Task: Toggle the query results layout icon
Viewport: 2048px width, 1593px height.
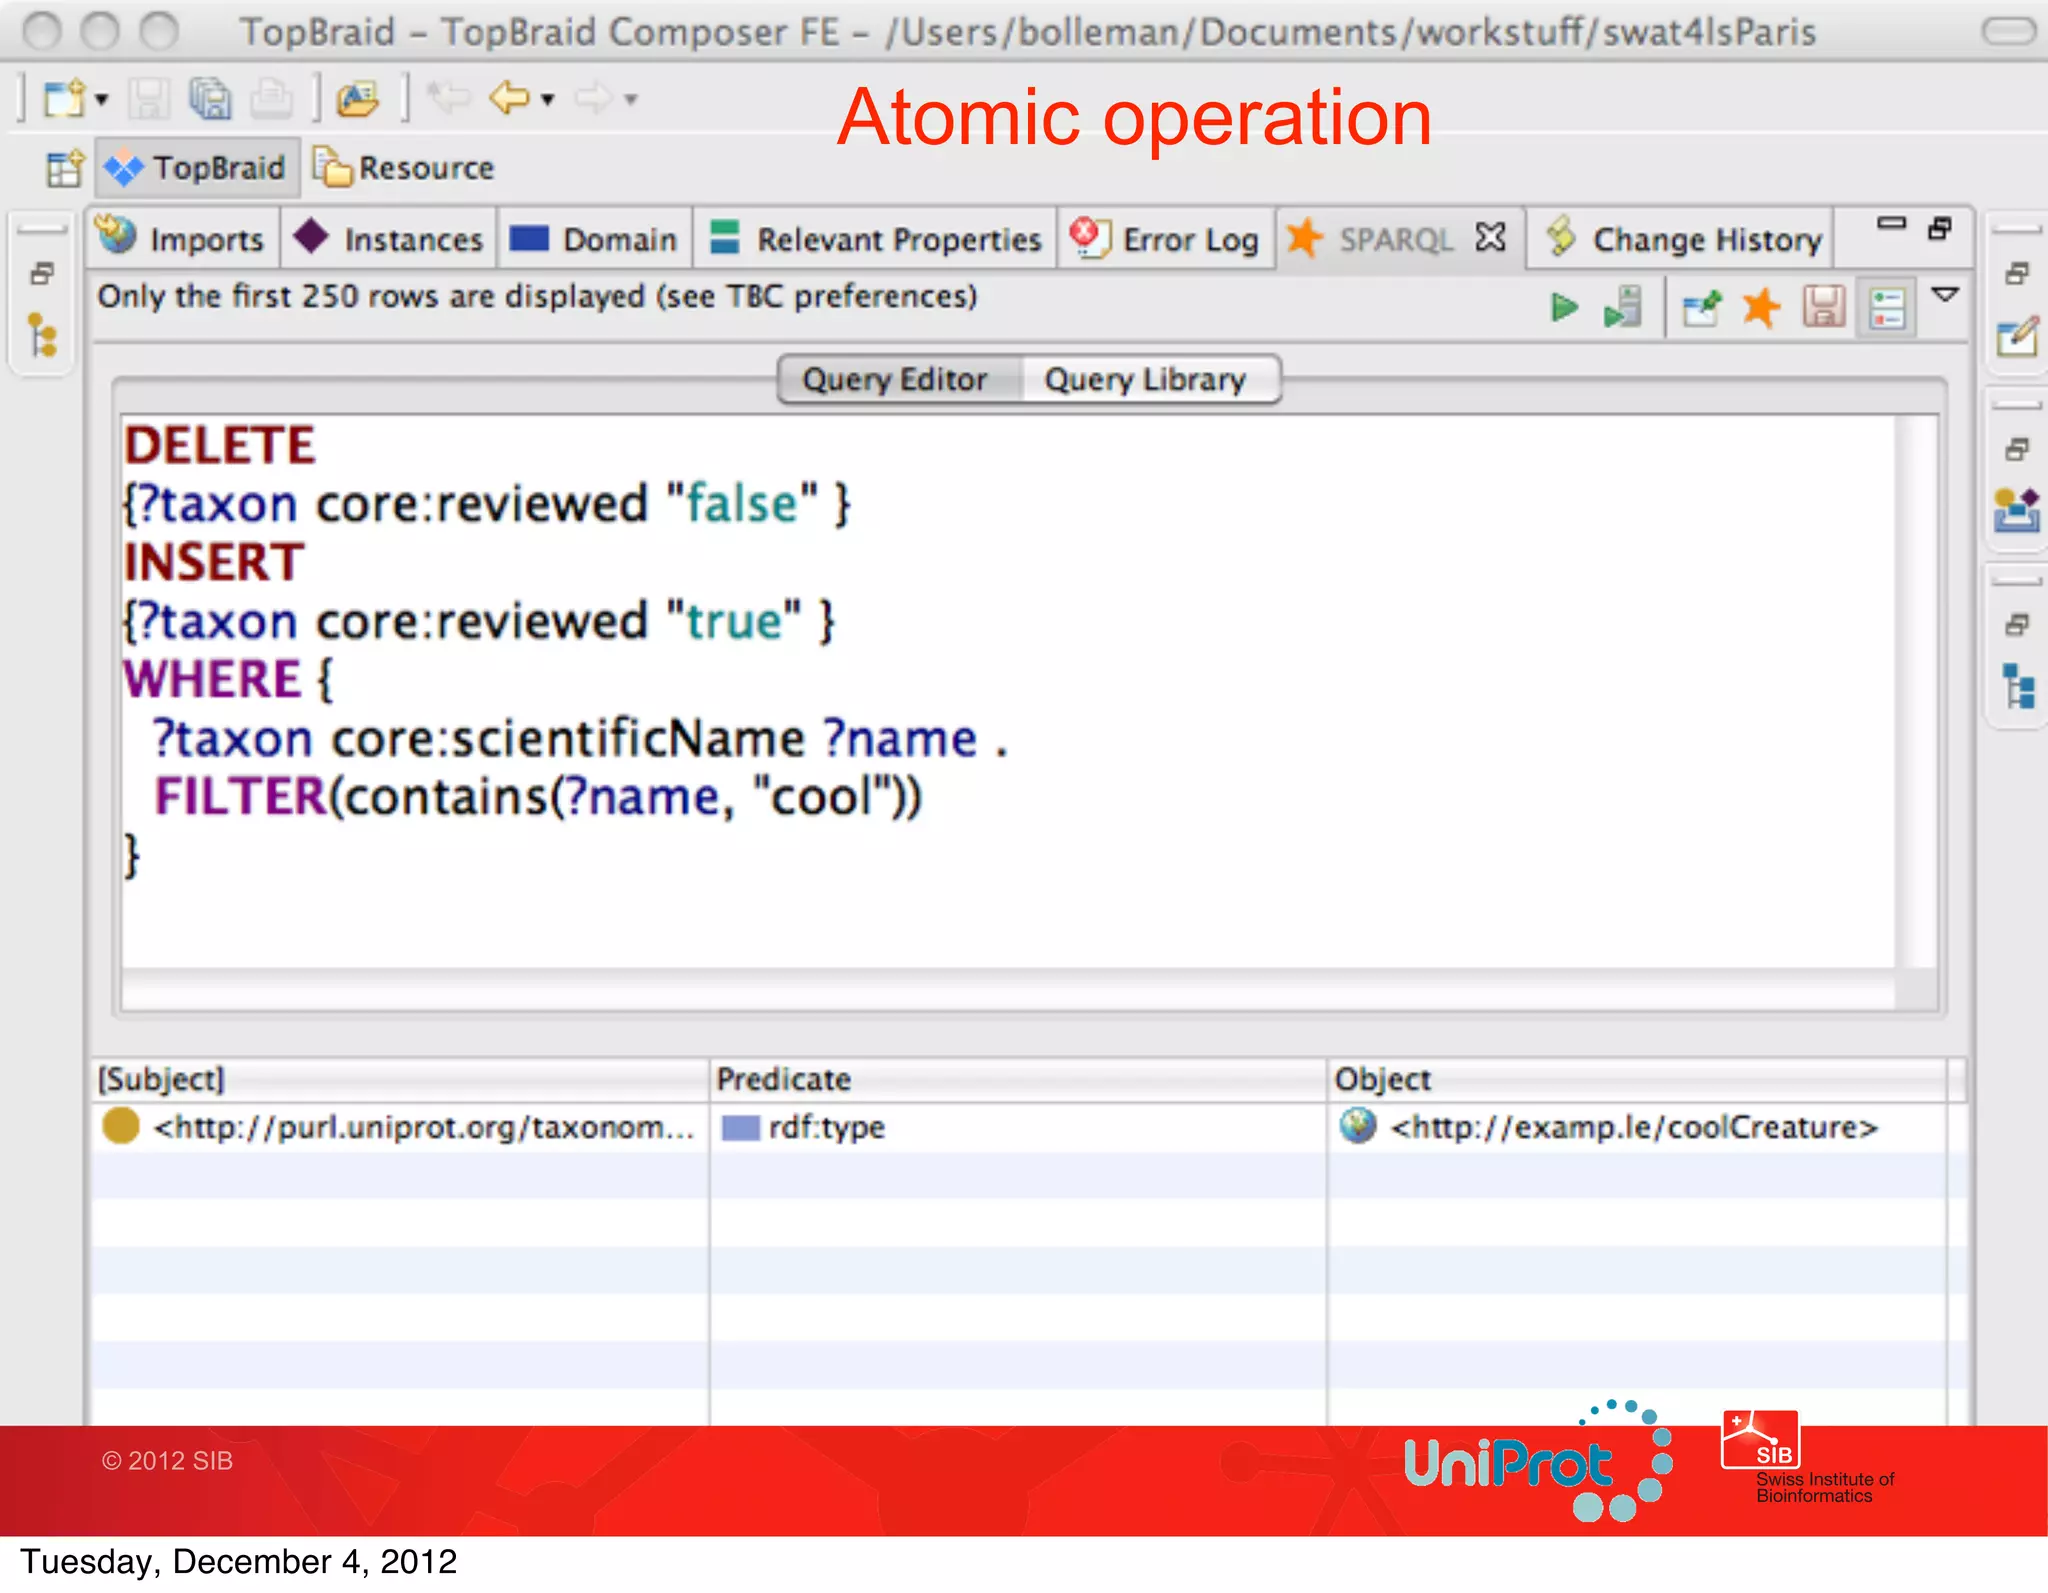Action: (1887, 308)
